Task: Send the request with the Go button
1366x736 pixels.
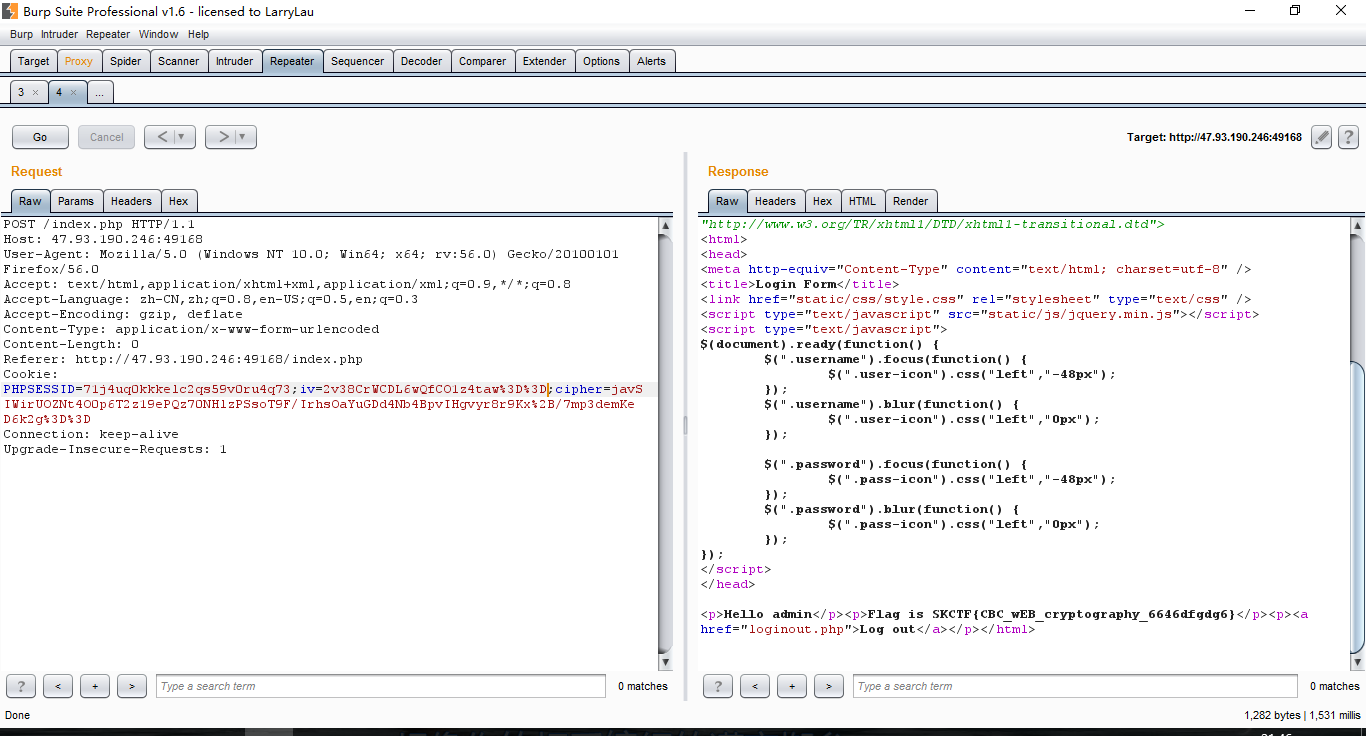Action: click(x=40, y=137)
